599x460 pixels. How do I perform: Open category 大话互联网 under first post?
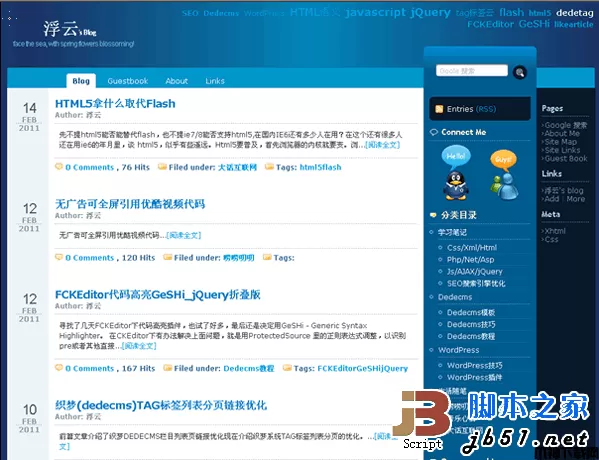point(237,167)
